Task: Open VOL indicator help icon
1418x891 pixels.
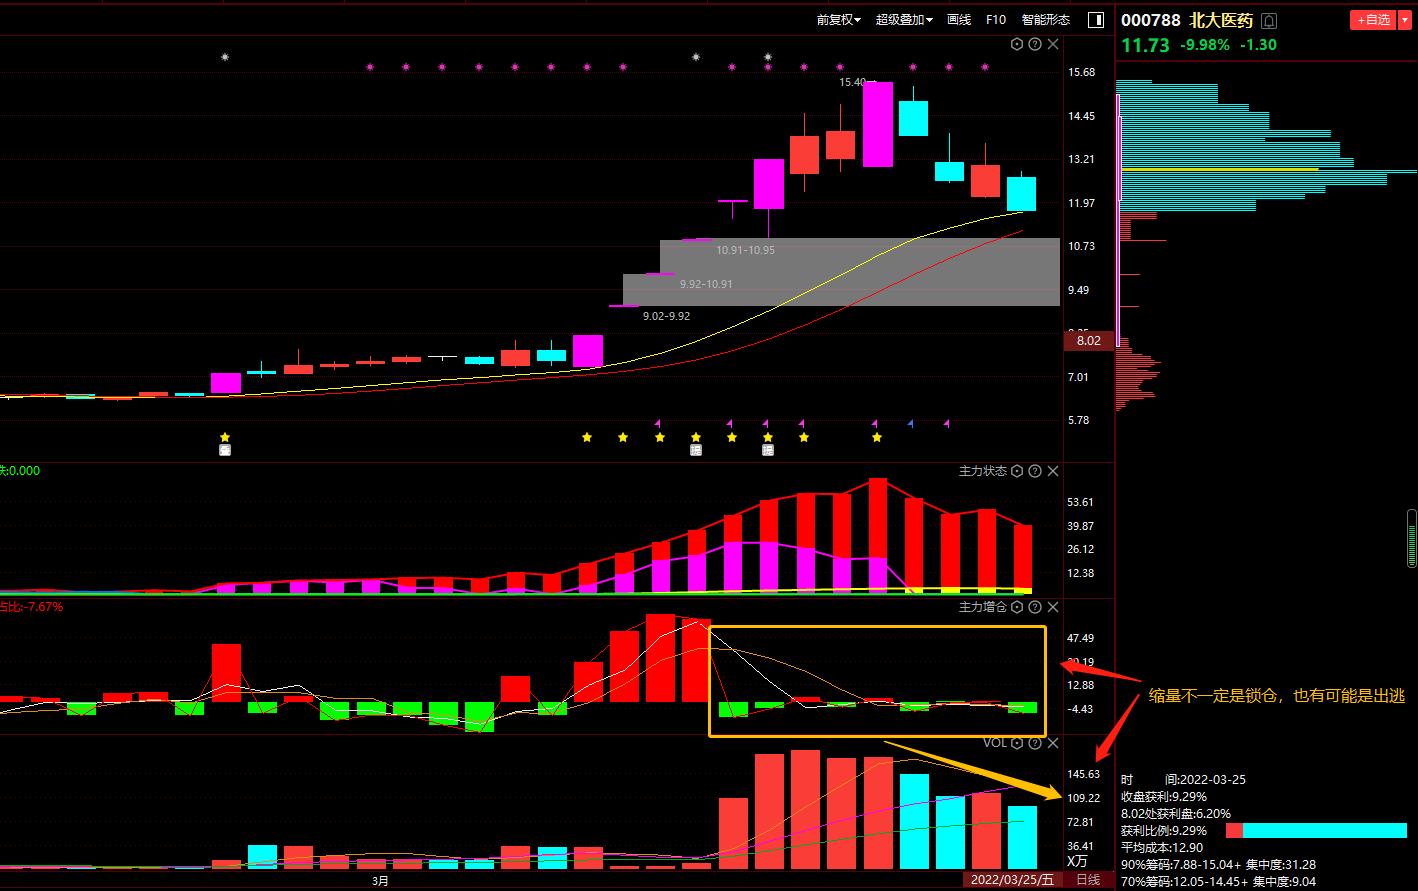Action: coord(1035,743)
